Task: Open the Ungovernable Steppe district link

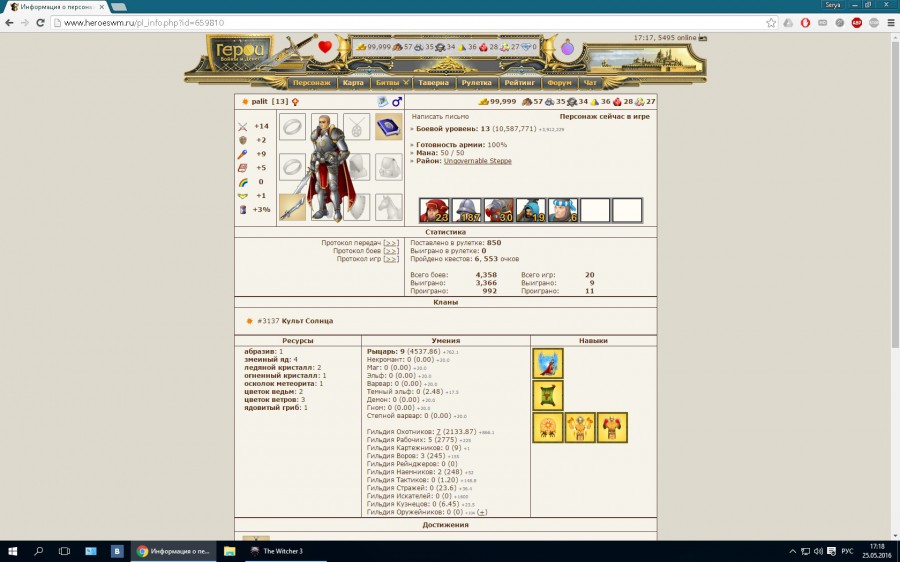Action: tap(478, 161)
